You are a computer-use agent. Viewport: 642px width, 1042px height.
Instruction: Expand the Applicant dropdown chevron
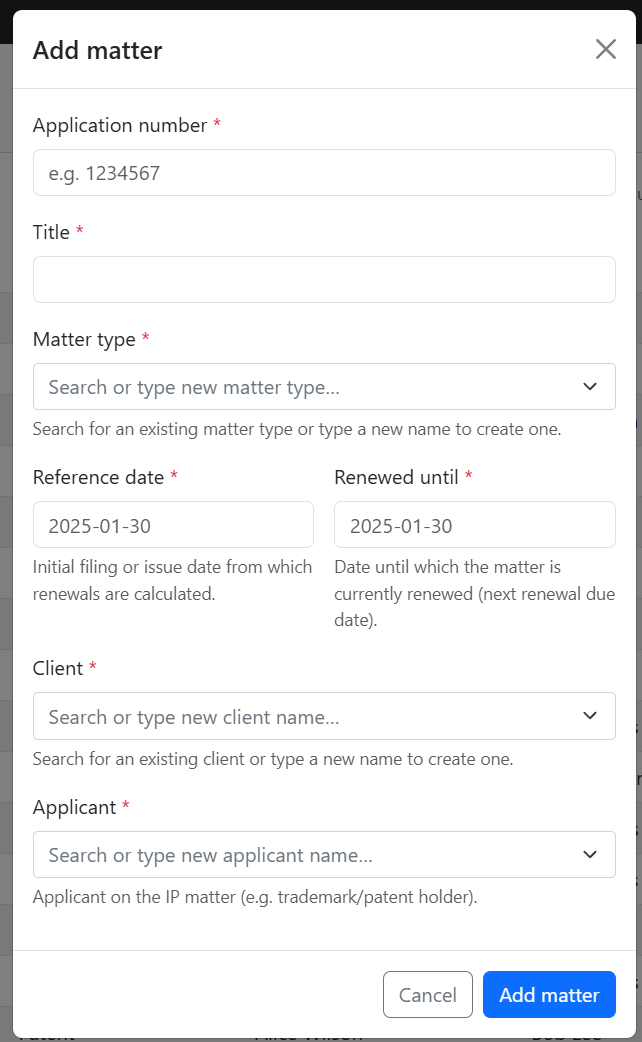[x=590, y=855]
